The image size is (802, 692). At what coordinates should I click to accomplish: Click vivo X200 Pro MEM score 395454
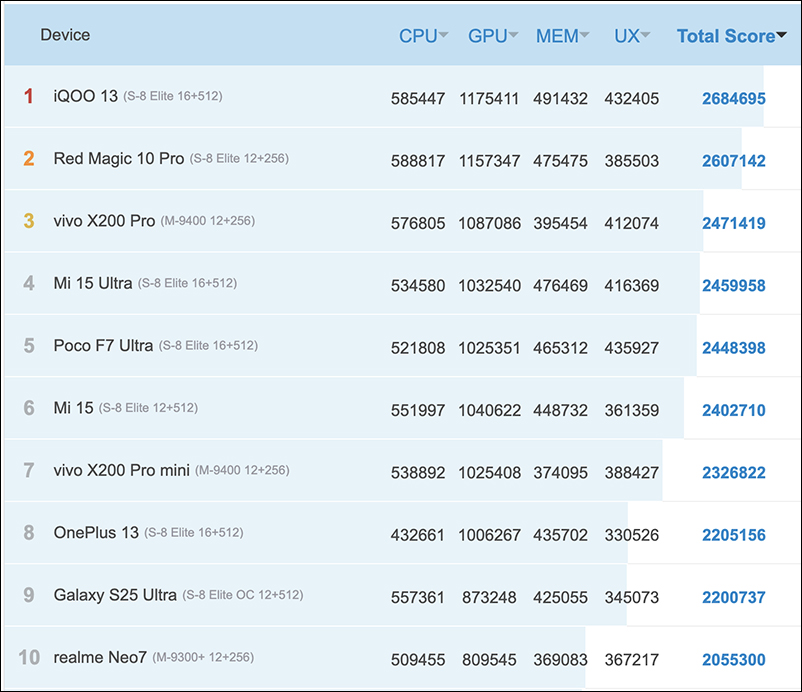coord(560,223)
